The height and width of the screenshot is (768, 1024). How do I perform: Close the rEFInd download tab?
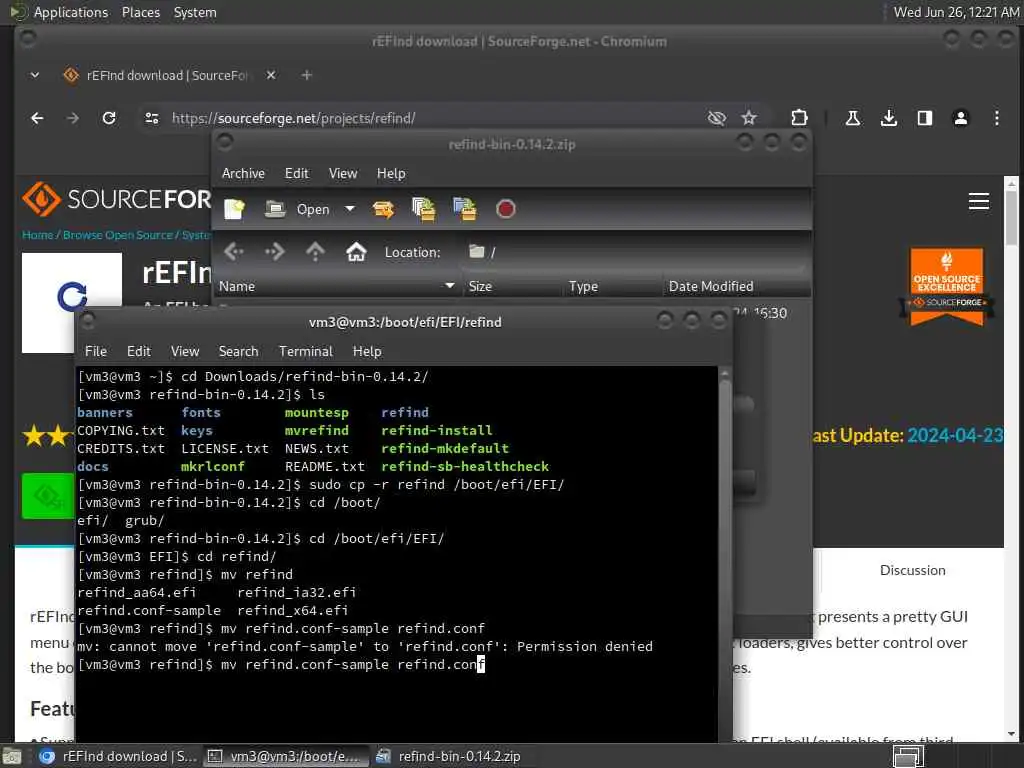[271, 75]
